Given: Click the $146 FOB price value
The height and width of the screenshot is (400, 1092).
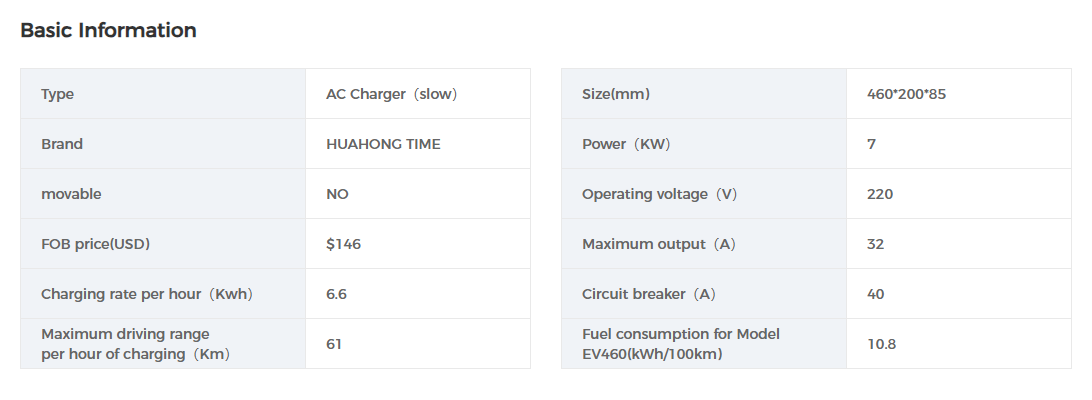Looking at the screenshot, I should click(x=343, y=244).
